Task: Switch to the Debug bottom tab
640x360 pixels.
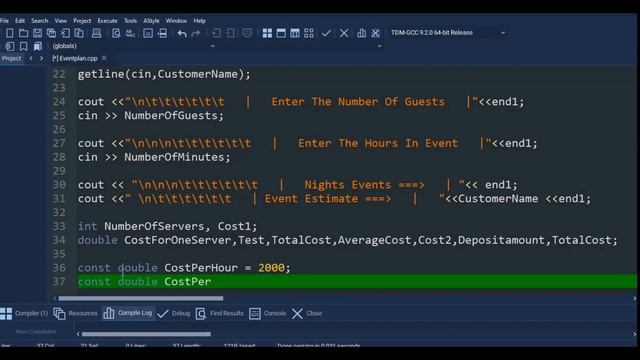Action: (x=174, y=313)
